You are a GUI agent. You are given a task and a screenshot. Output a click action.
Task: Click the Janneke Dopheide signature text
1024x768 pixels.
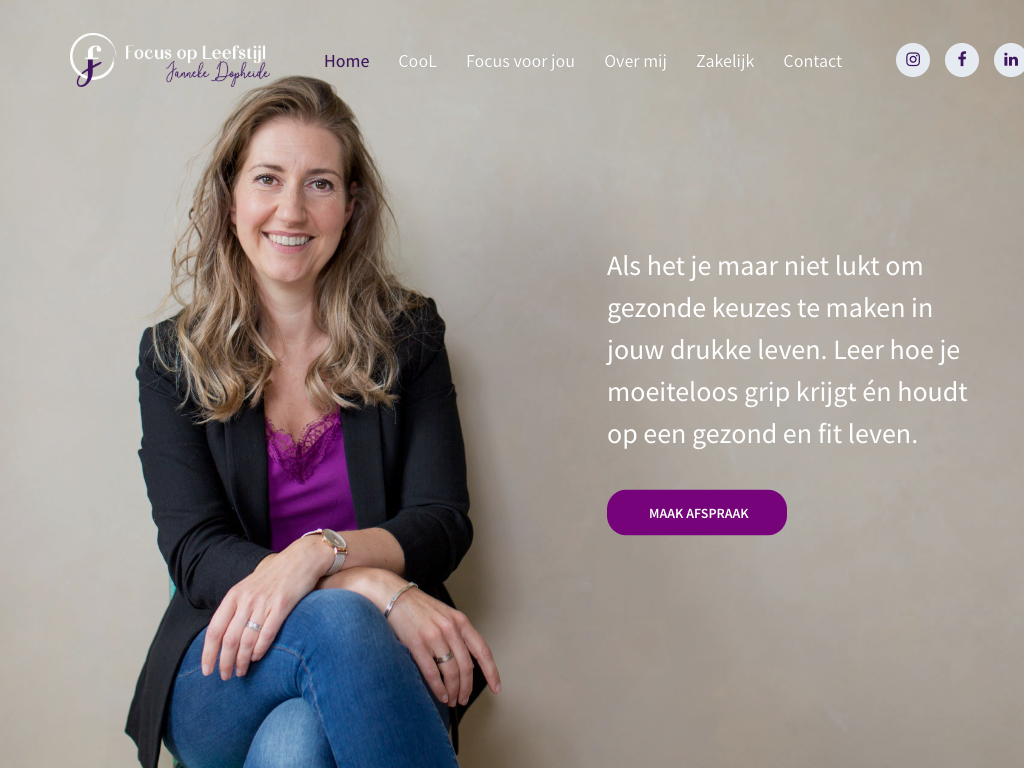pyautogui.click(x=217, y=74)
